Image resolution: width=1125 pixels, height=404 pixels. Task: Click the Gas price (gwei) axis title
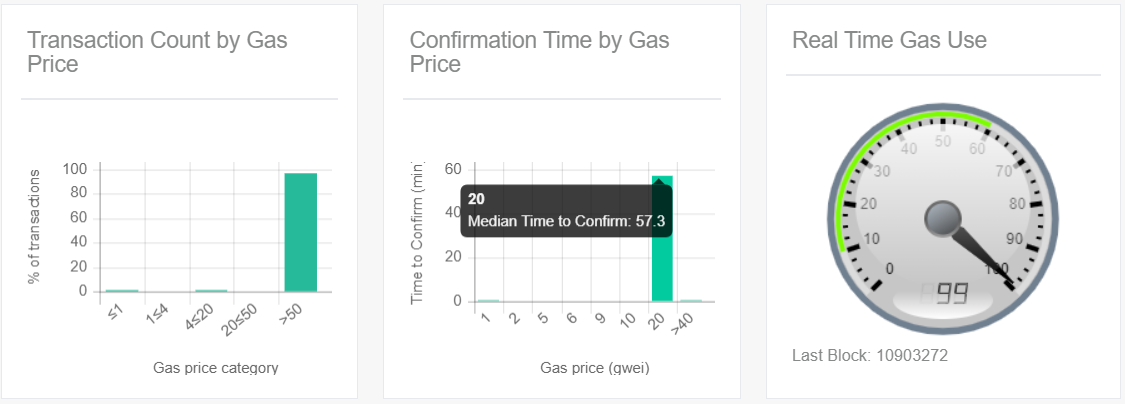click(595, 368)
